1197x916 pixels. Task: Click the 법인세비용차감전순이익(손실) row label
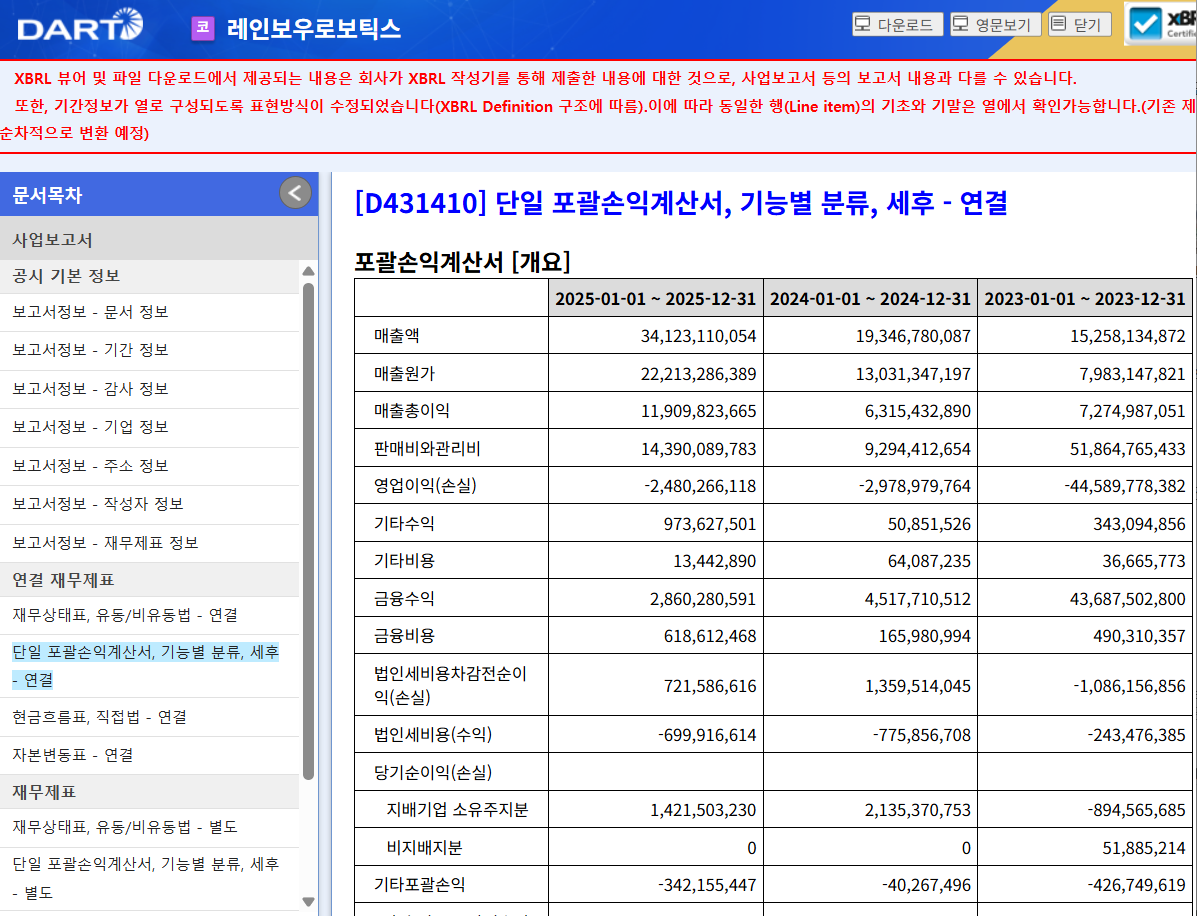[x=450, y=685]
